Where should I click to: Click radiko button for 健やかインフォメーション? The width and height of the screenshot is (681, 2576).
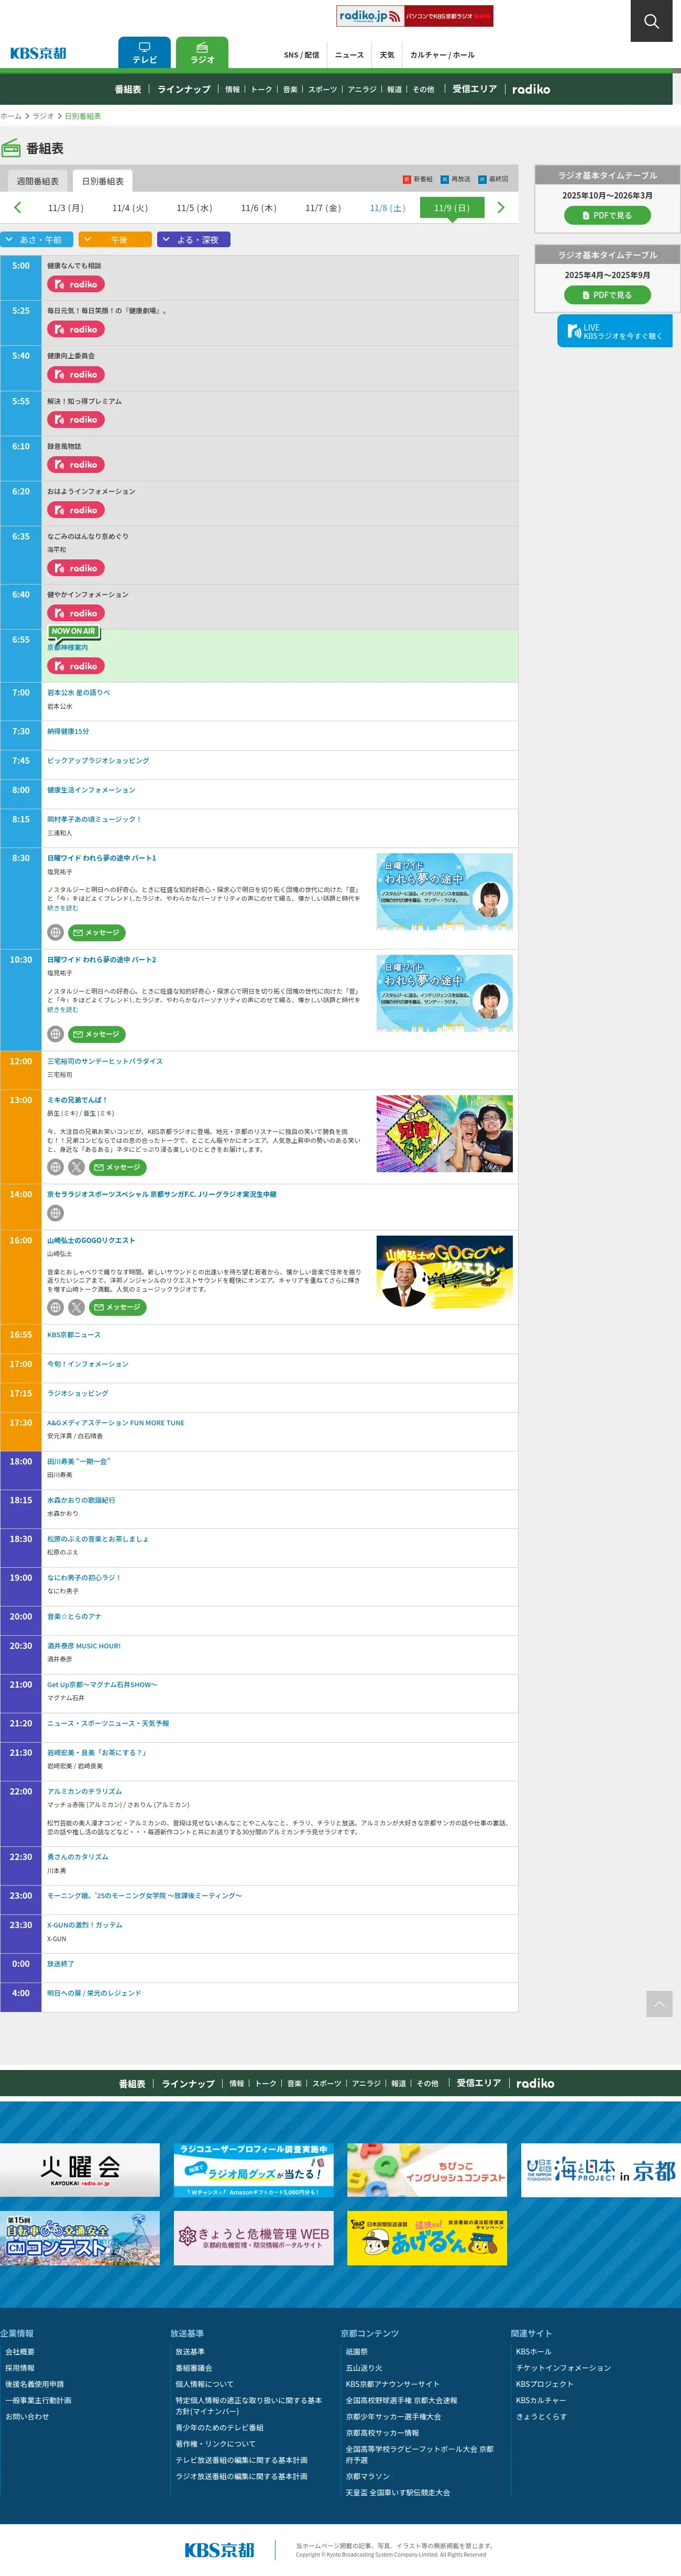pos(76,613)
